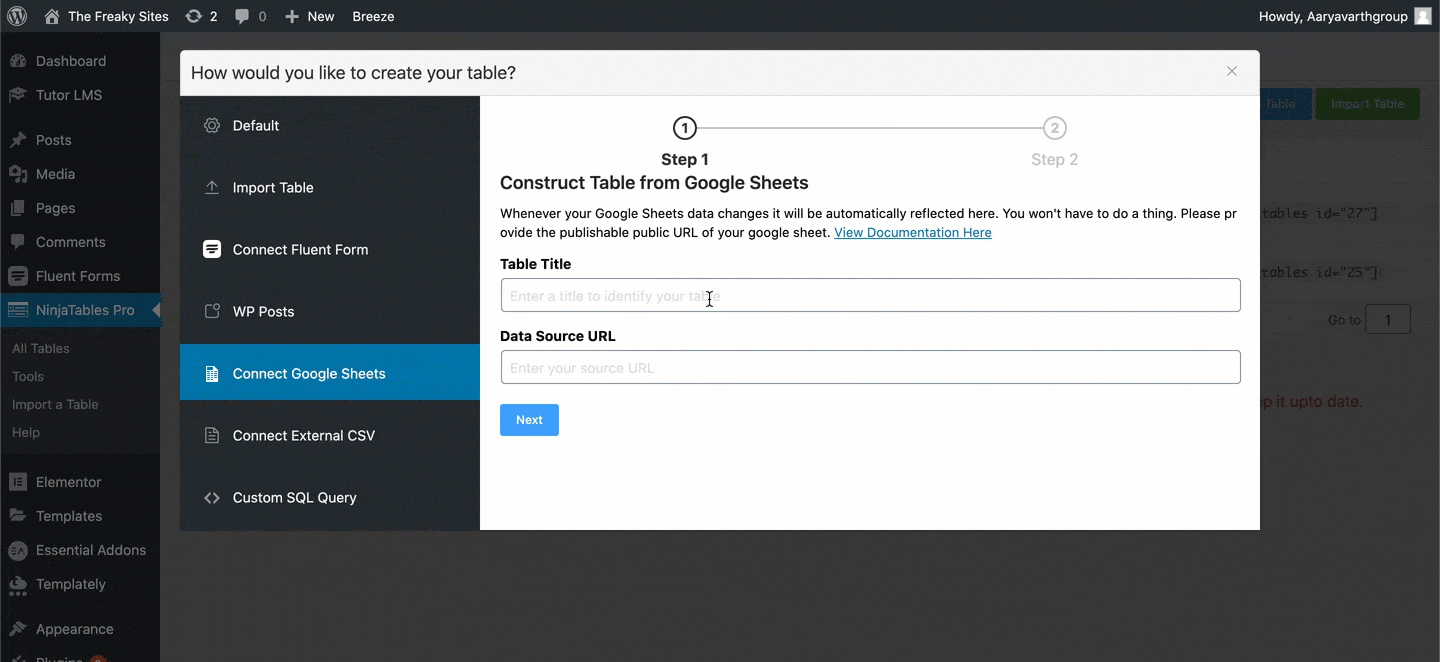
Task: Click the user avatar in the admin bar
Action: [1423, 16]
